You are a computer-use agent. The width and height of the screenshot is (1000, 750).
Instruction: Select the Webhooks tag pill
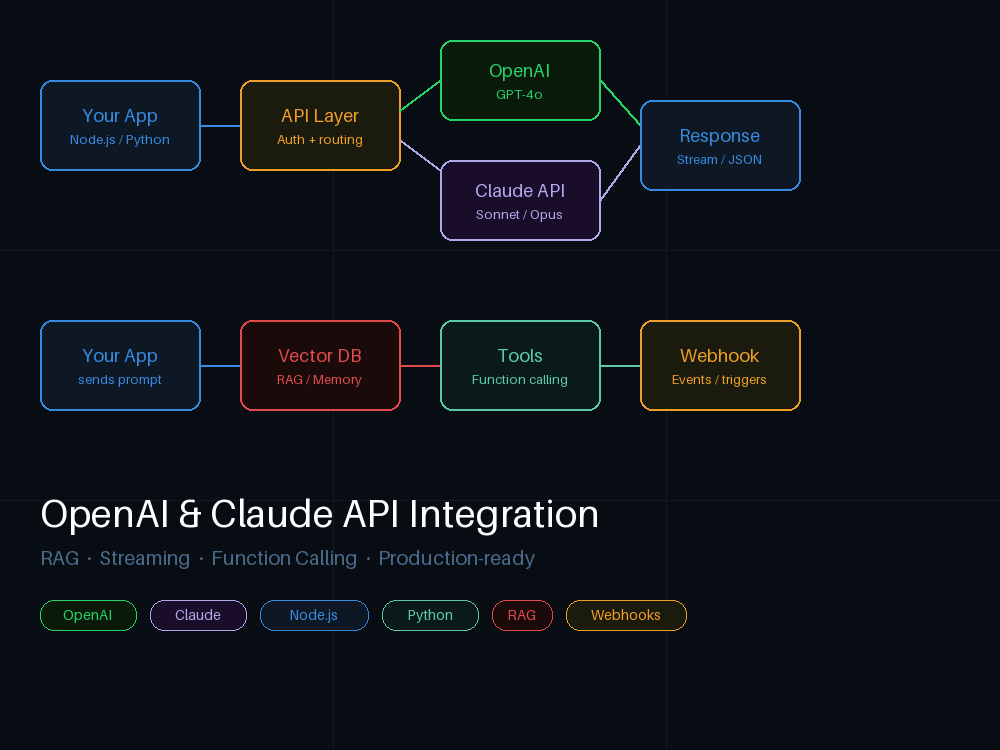click(626, 615)
